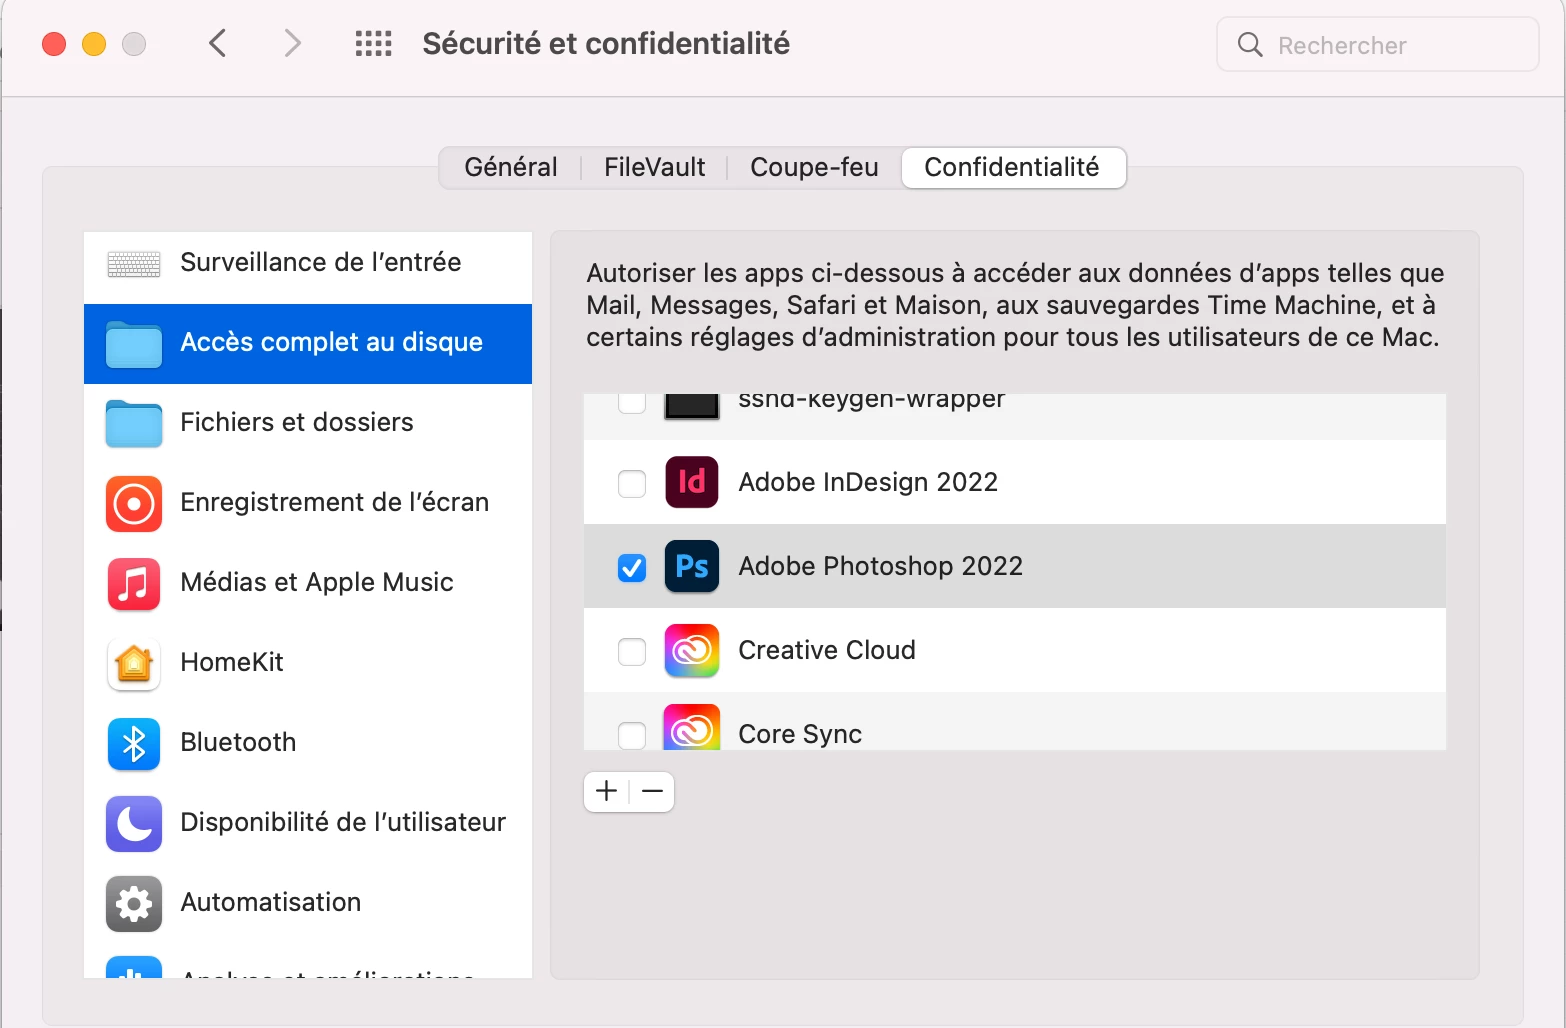Uncheck Adobe Photoshop 2022 disk access
Screen dimensions: 1566x1028
(632, 568)
